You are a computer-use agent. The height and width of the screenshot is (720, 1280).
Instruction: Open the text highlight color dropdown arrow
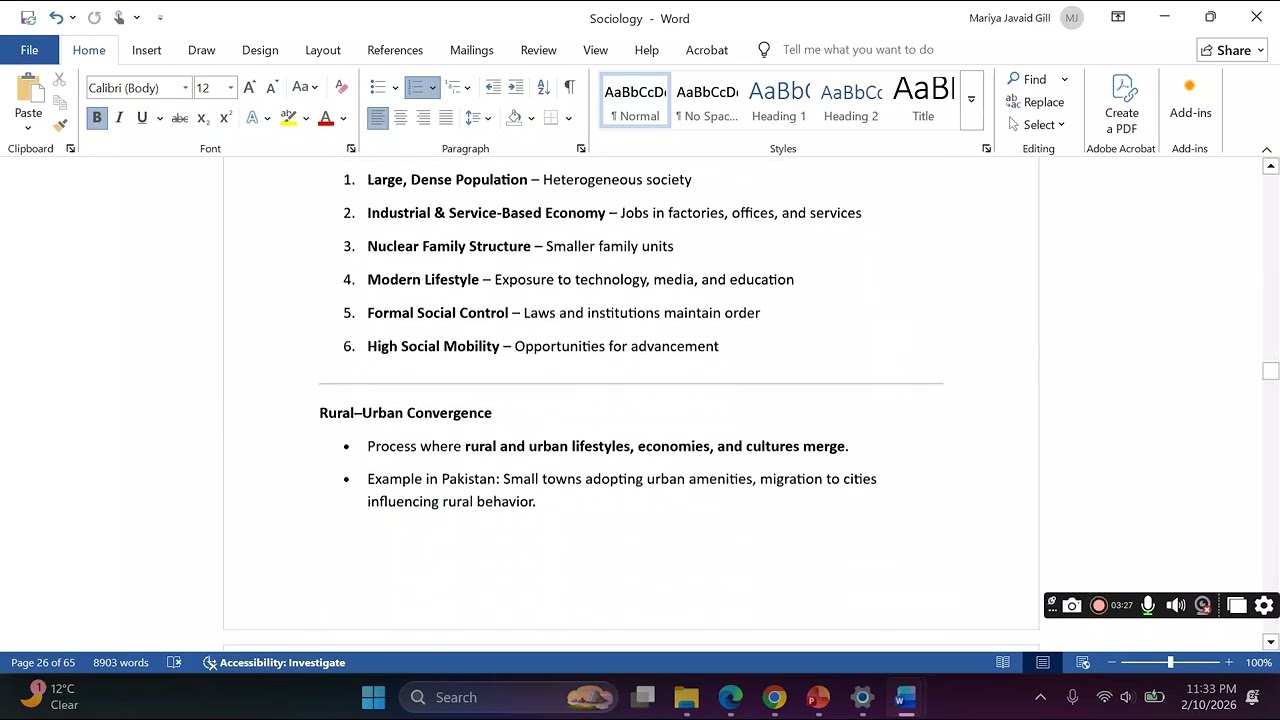(306, 118)
